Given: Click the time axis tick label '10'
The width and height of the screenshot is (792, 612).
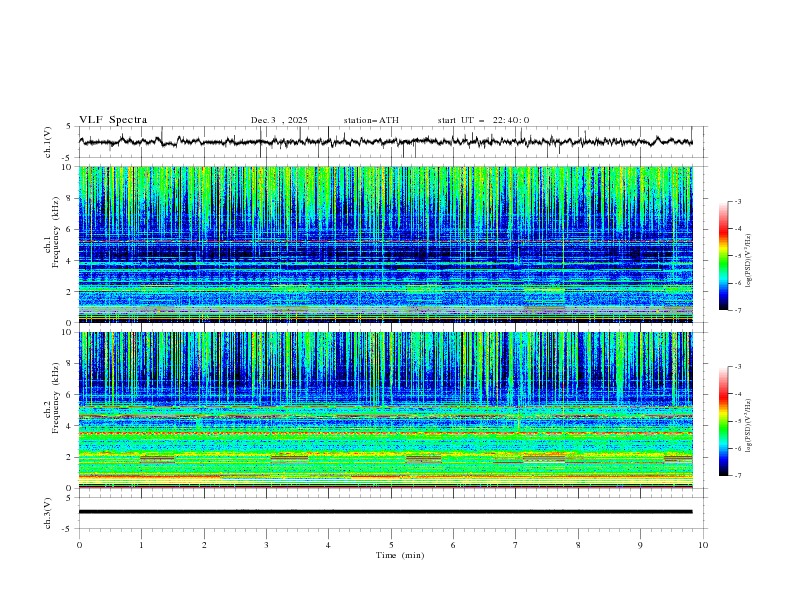Looking at the screenshot, I should click(703, 545).
